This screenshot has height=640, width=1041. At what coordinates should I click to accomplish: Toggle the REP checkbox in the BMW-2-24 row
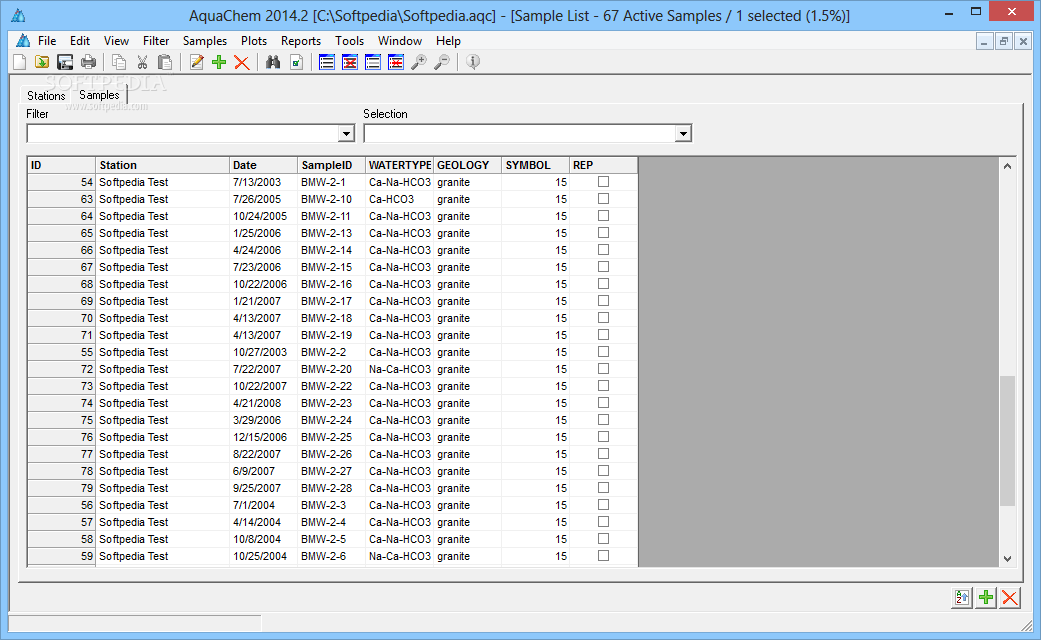[x=603, y=420]
